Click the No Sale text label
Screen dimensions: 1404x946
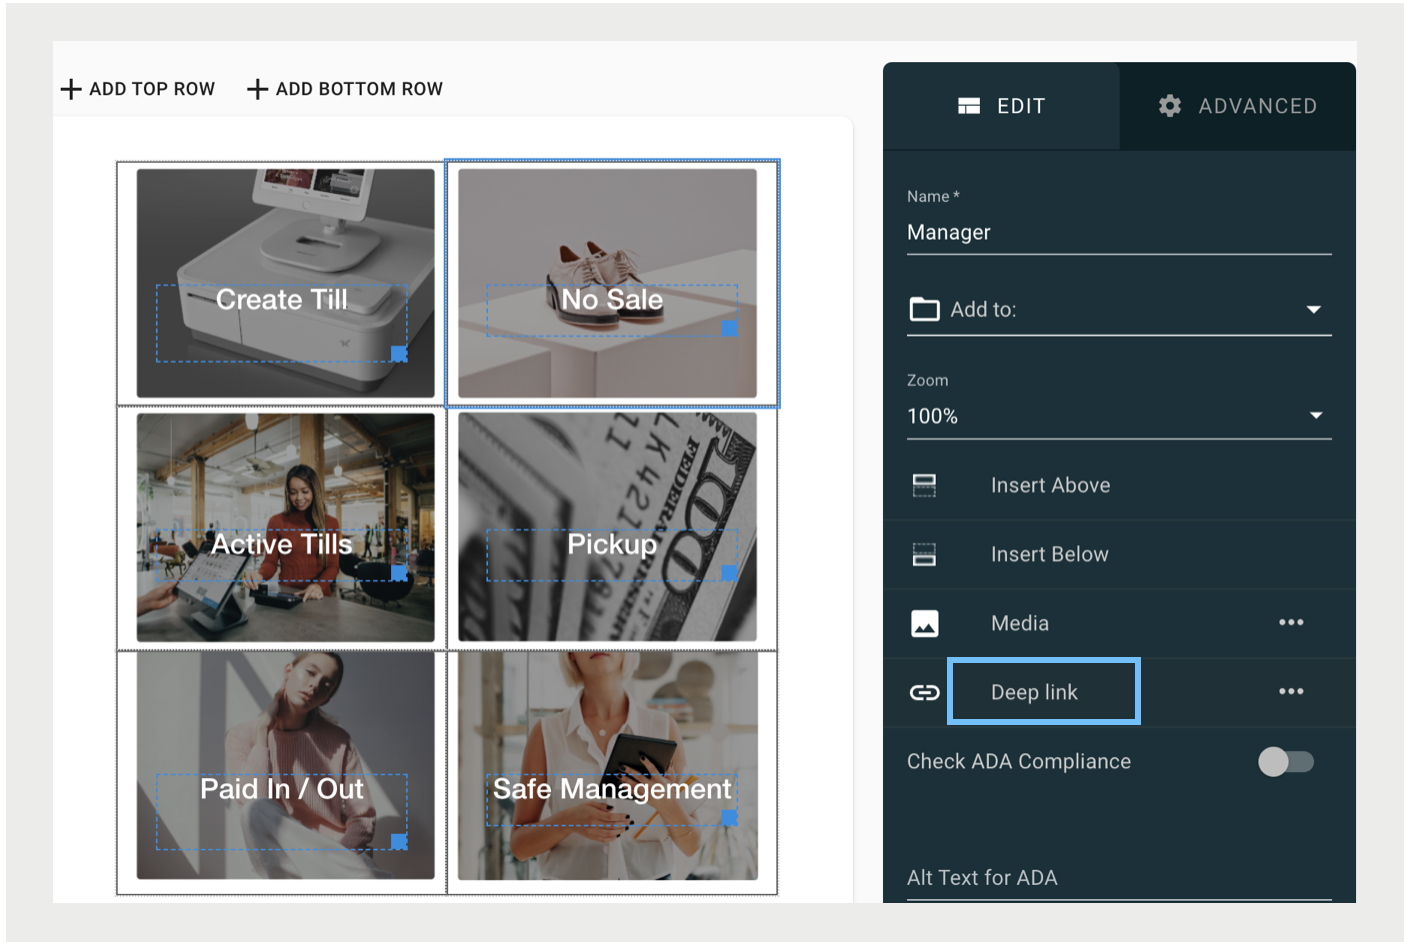[x=612, y=299]
